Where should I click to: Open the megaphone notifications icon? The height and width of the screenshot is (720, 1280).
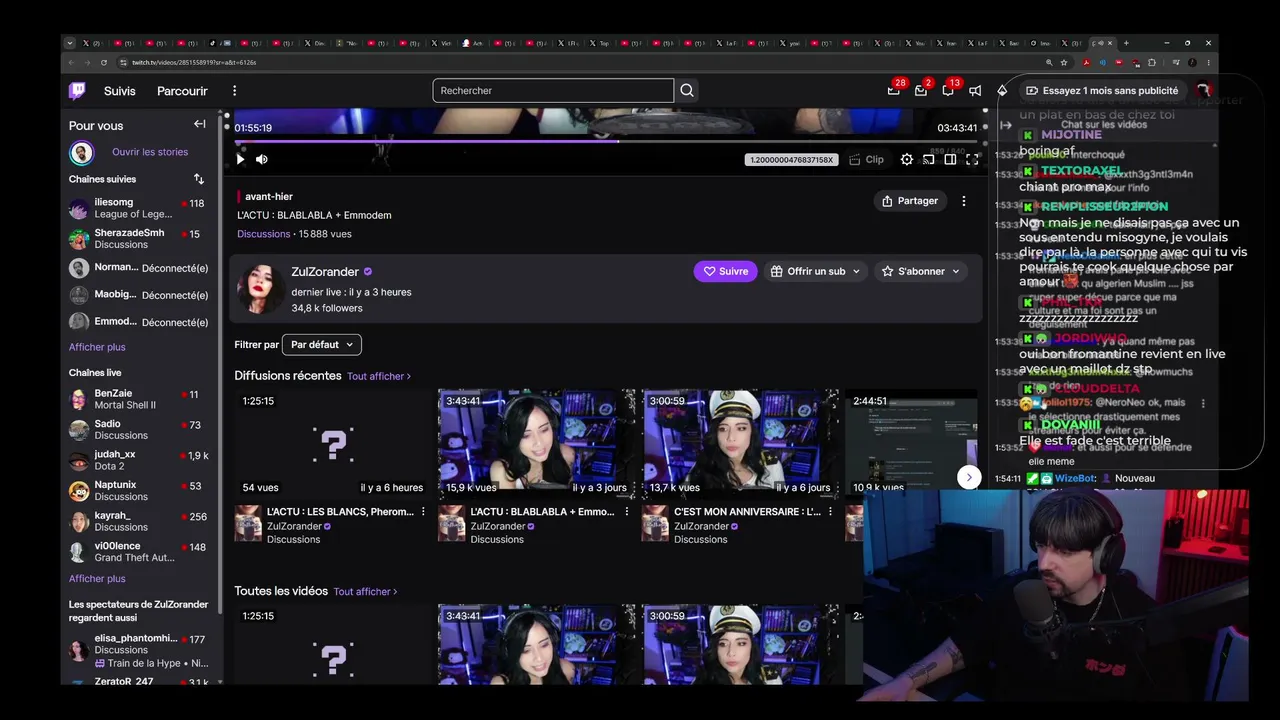975,91
